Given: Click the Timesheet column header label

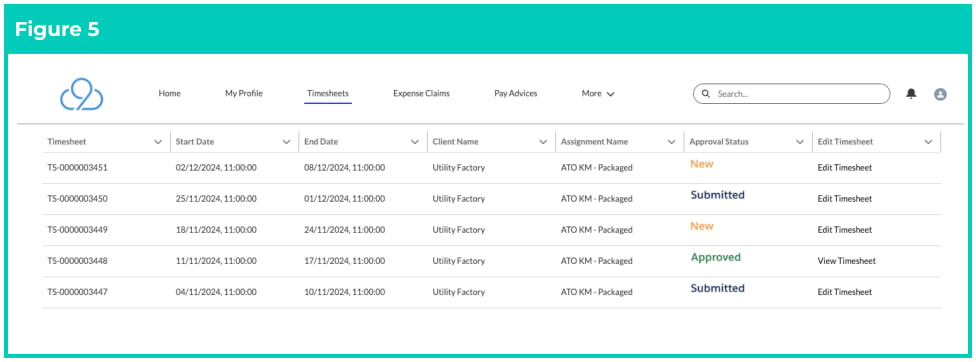Looking at the screenshot, I should tap(67, 142).
